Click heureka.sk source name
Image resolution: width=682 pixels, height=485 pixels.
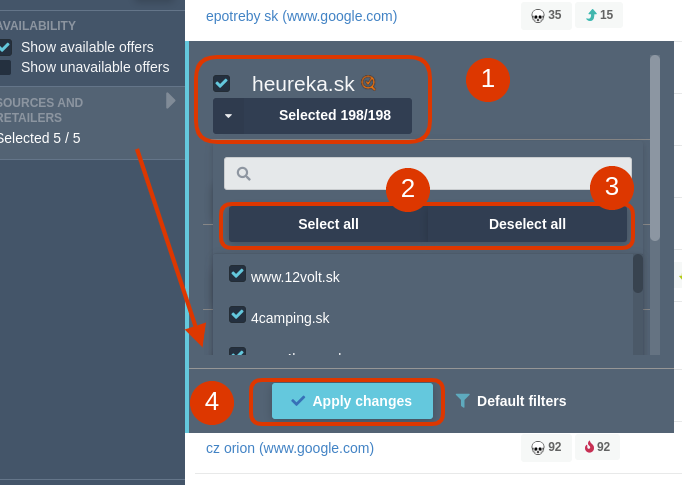coord(303,84)
